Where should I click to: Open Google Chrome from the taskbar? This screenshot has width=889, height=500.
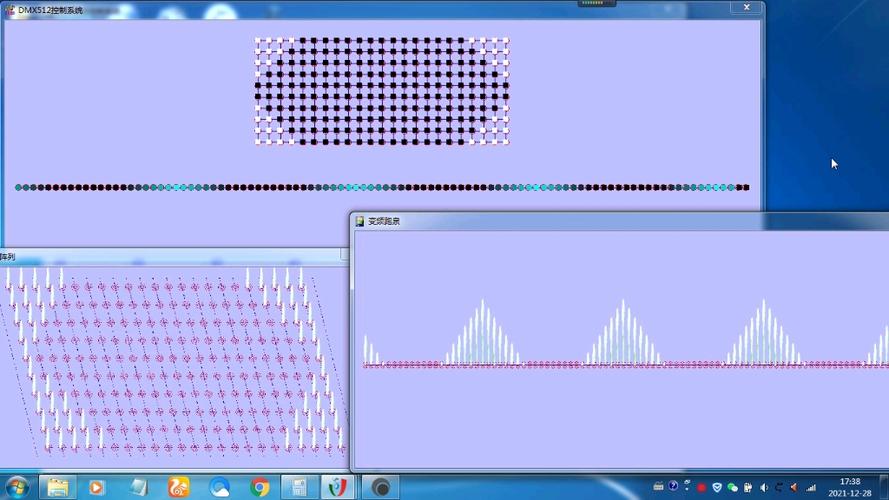(x=260, y=487)
